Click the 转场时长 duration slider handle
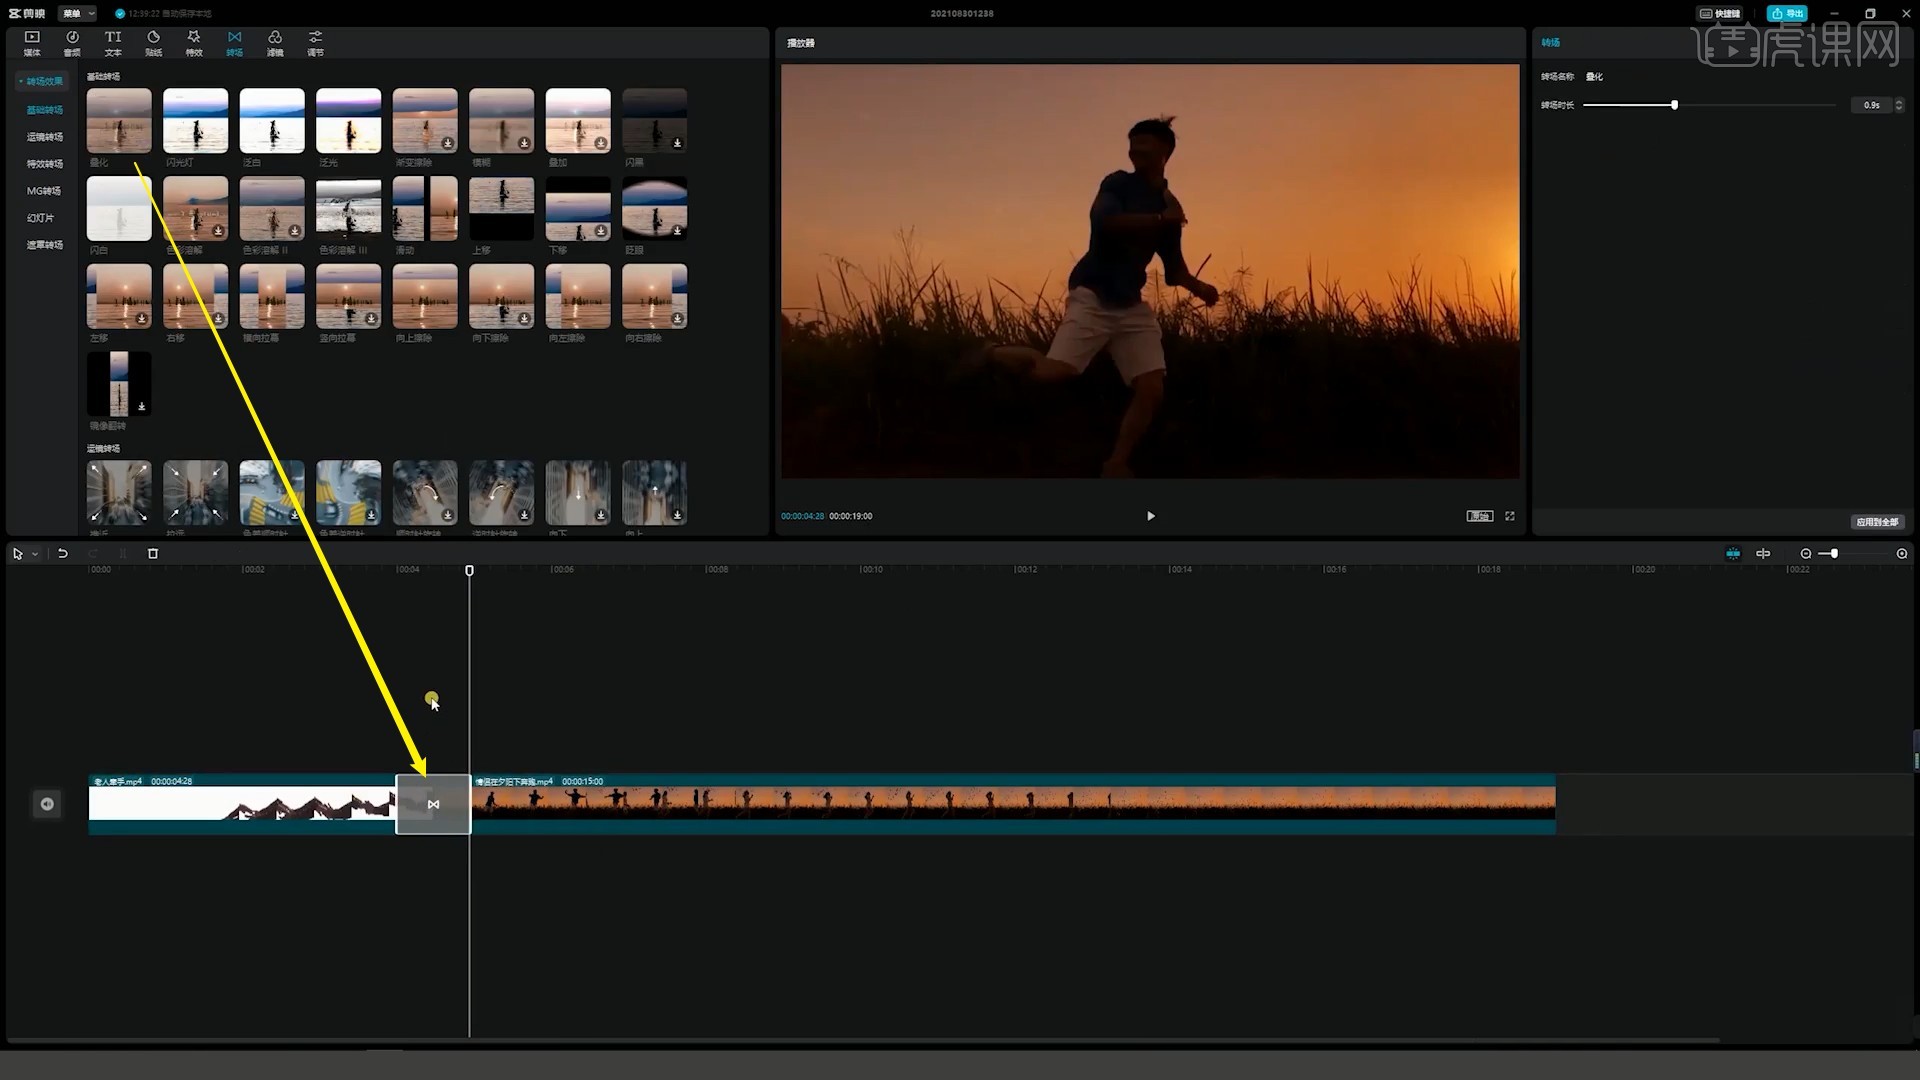The height and width of the screenshot is (1080, 1920). point(1674,105)
